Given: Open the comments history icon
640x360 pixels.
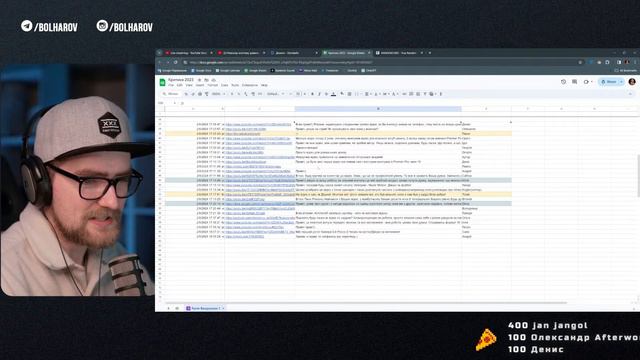Looking at the screenshot, I should click(574, 82).
